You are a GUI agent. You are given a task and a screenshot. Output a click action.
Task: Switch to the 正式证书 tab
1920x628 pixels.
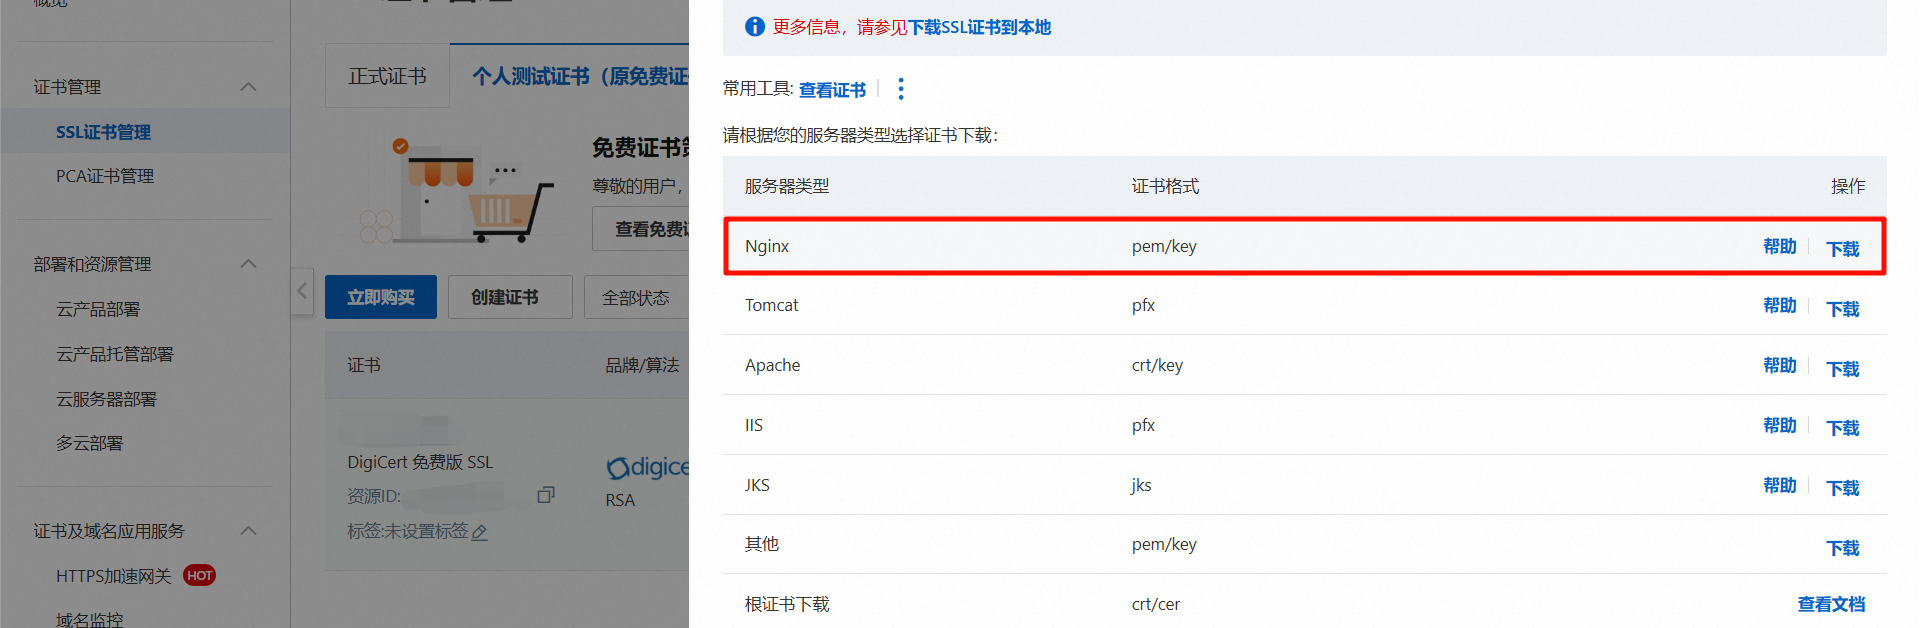[387, 76]
